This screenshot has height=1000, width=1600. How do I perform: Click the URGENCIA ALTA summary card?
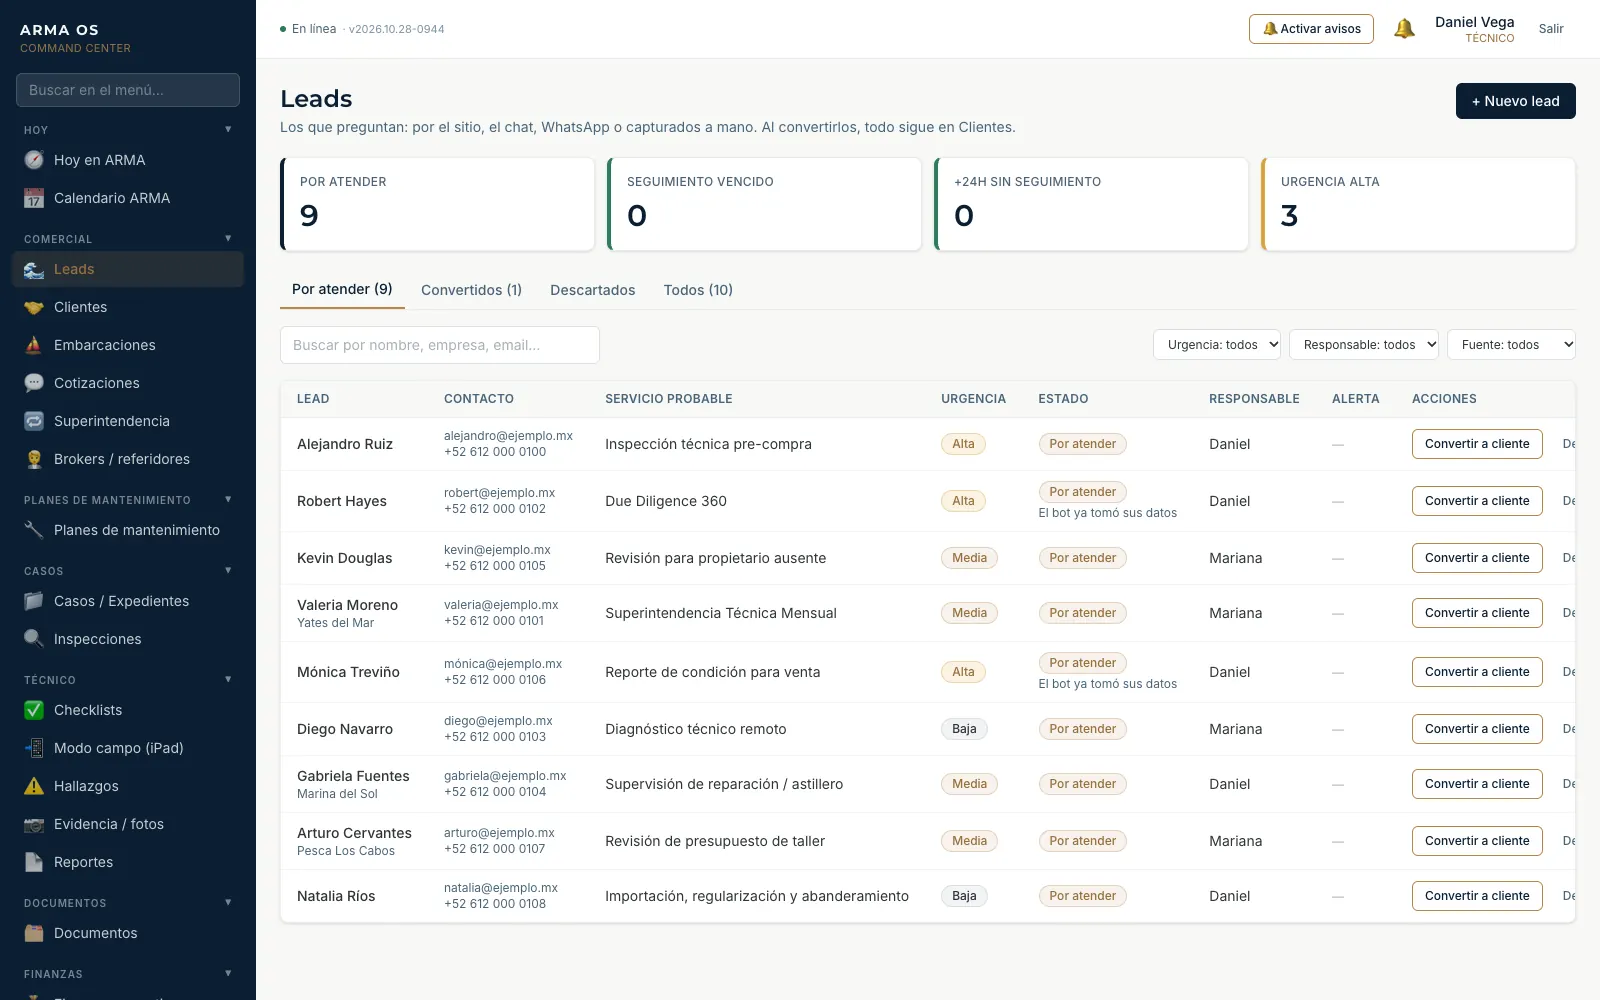pos(1418,204)
